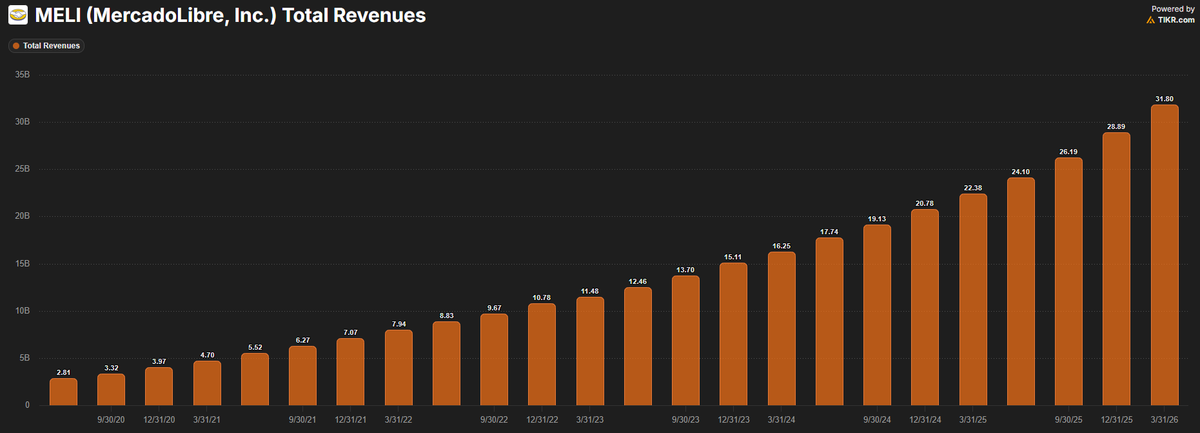
Task: Click the 3/31/26 x-axis date
Action: [1165, 421]
